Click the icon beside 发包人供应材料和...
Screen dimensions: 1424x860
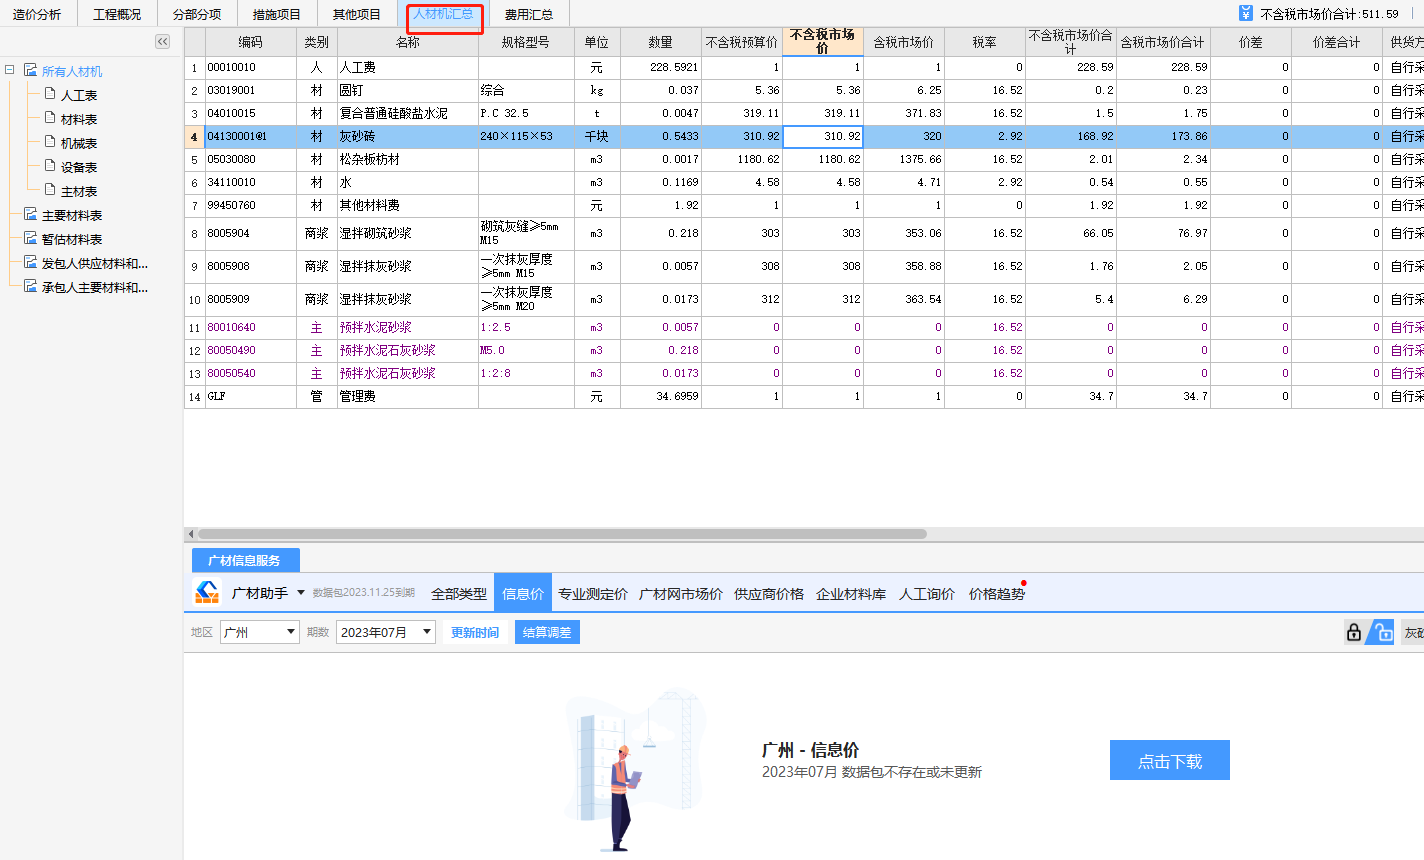point(30,263)
